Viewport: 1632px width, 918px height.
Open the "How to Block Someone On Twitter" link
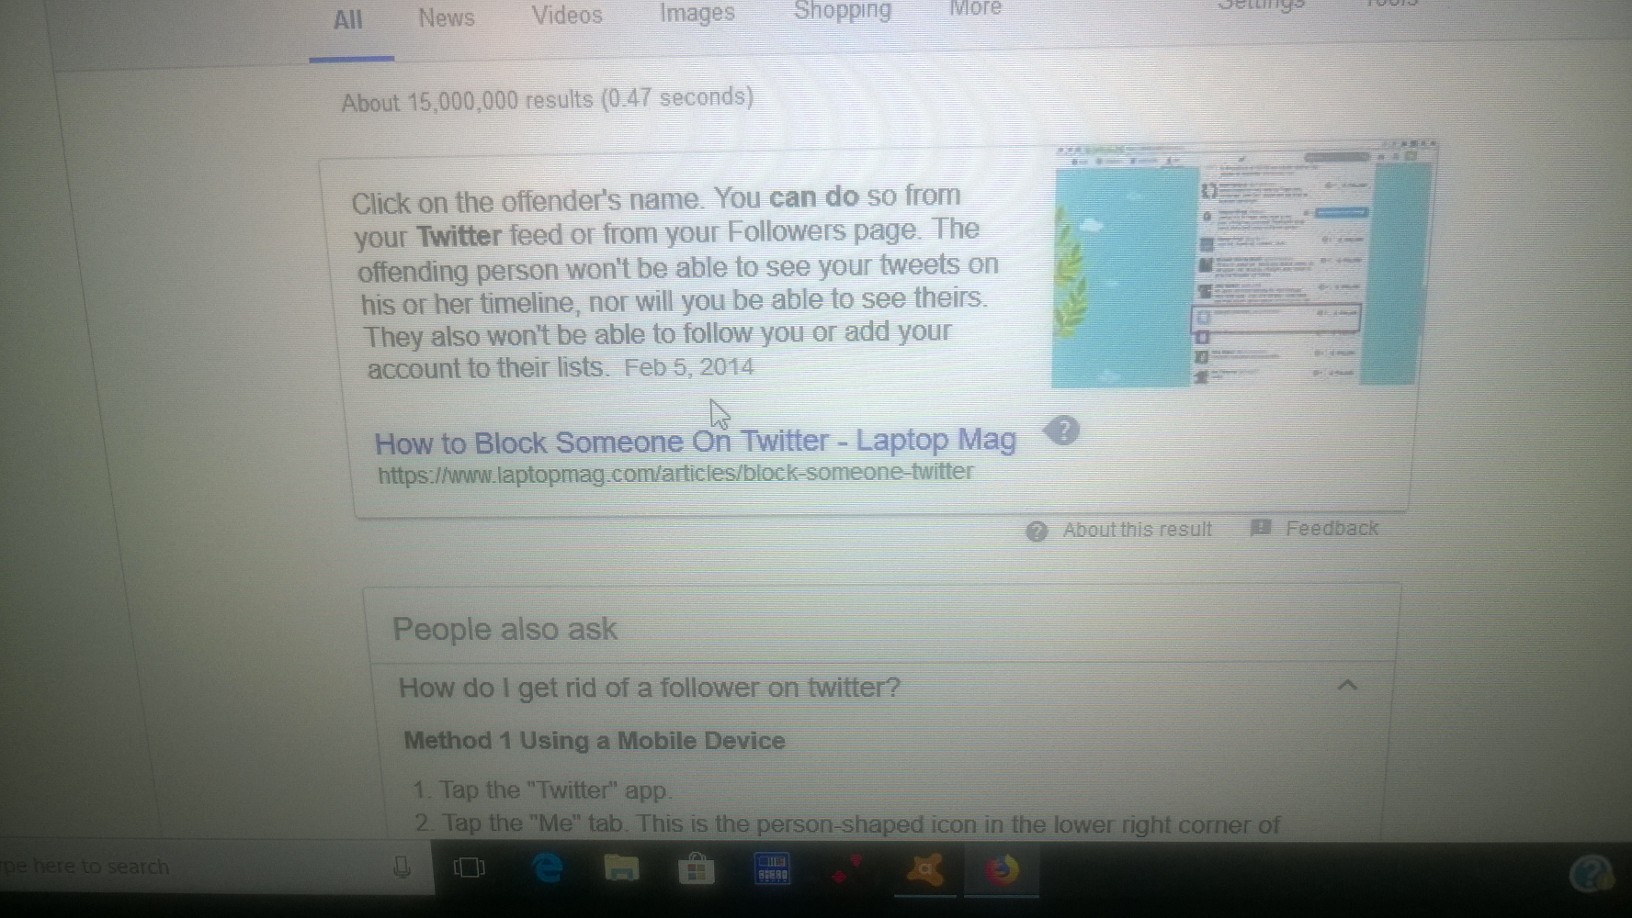(x=695, y=441)
